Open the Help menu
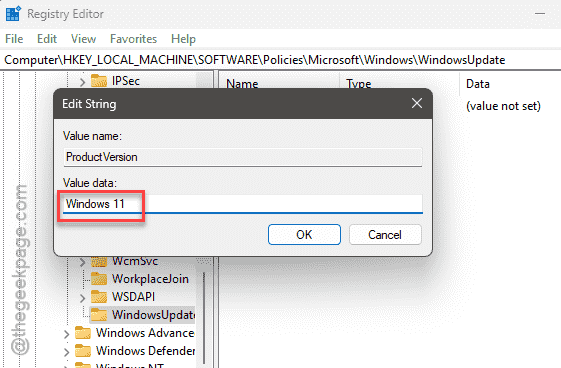This screenshot has height=368, width=561. (x=183, y=39)
